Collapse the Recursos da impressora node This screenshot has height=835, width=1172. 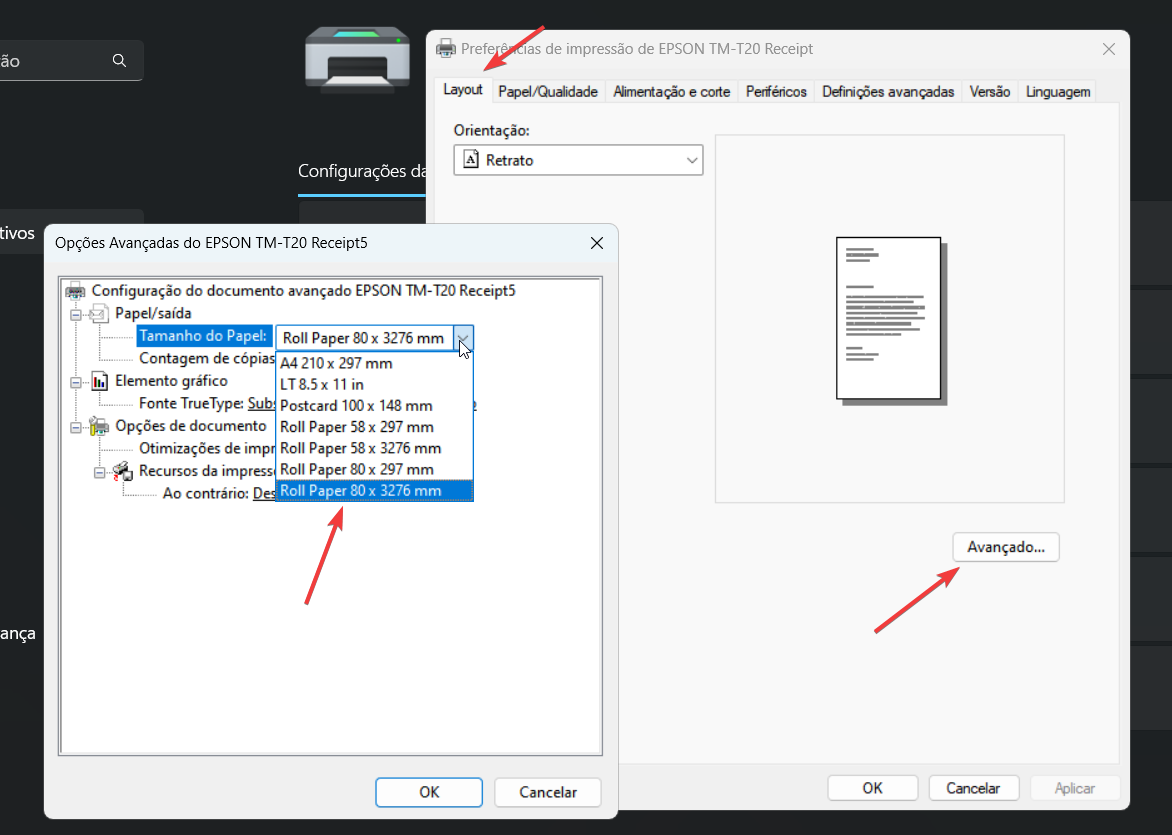coord(99,472)
